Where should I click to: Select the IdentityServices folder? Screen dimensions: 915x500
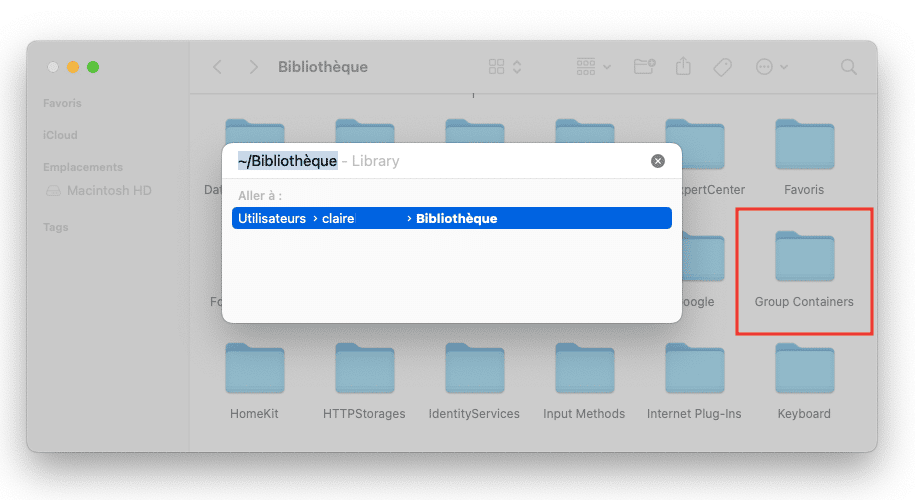click(474, 368)
